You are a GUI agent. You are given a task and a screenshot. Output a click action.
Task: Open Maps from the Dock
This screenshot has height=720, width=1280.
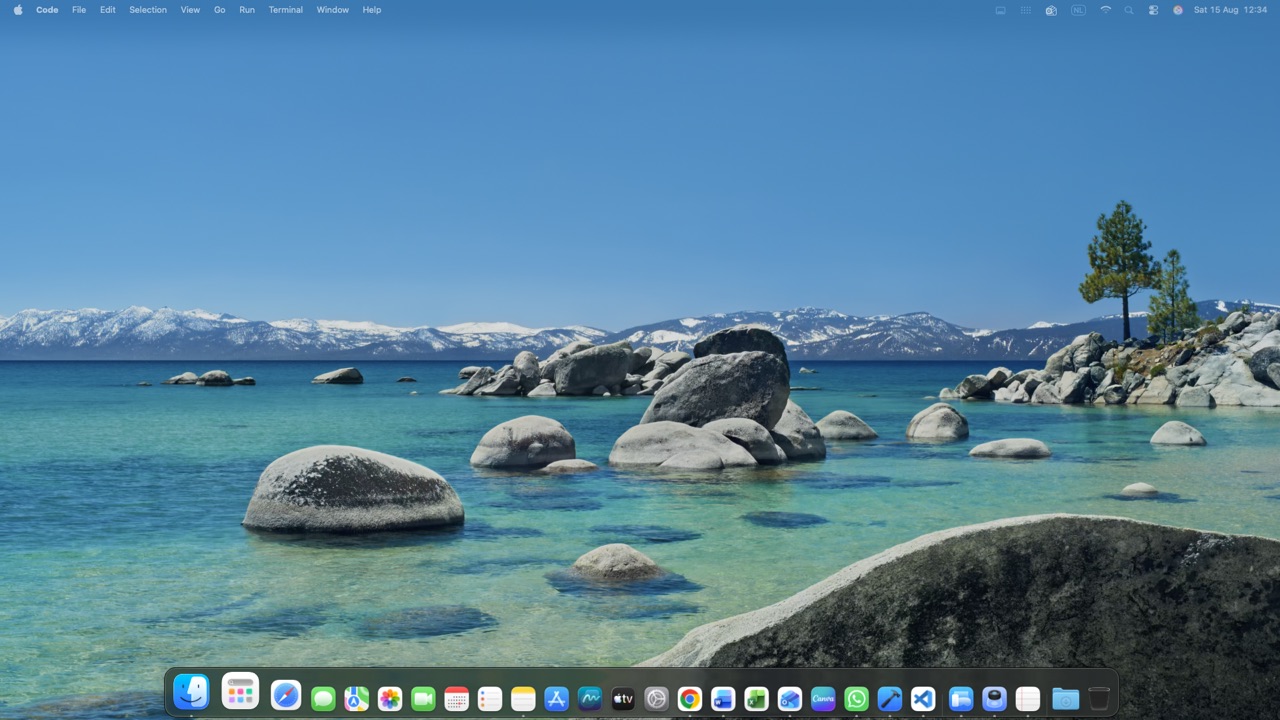click(x=356, y=699)
